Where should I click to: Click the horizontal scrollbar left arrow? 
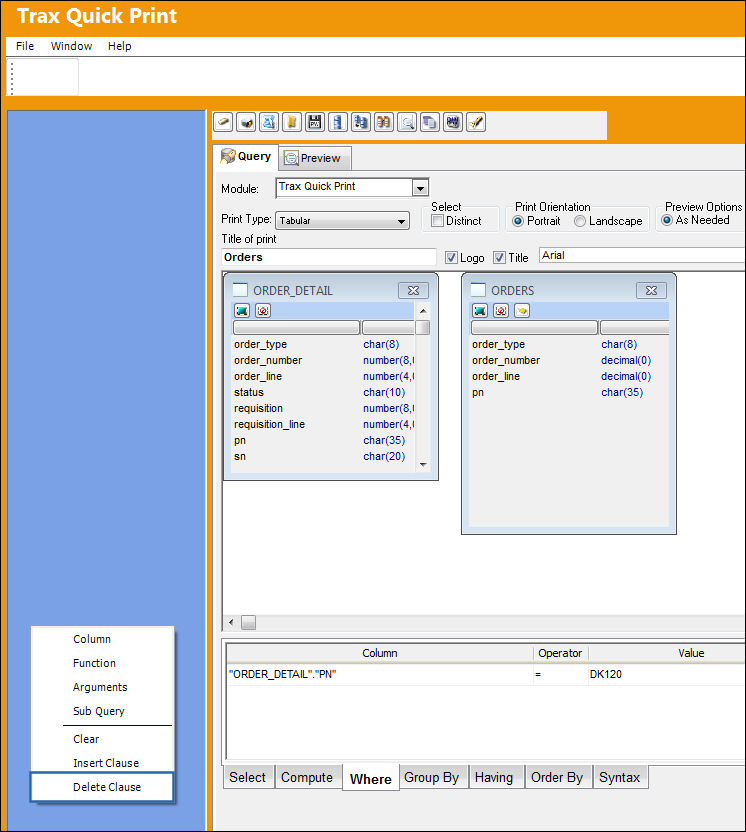coord(231,622)
